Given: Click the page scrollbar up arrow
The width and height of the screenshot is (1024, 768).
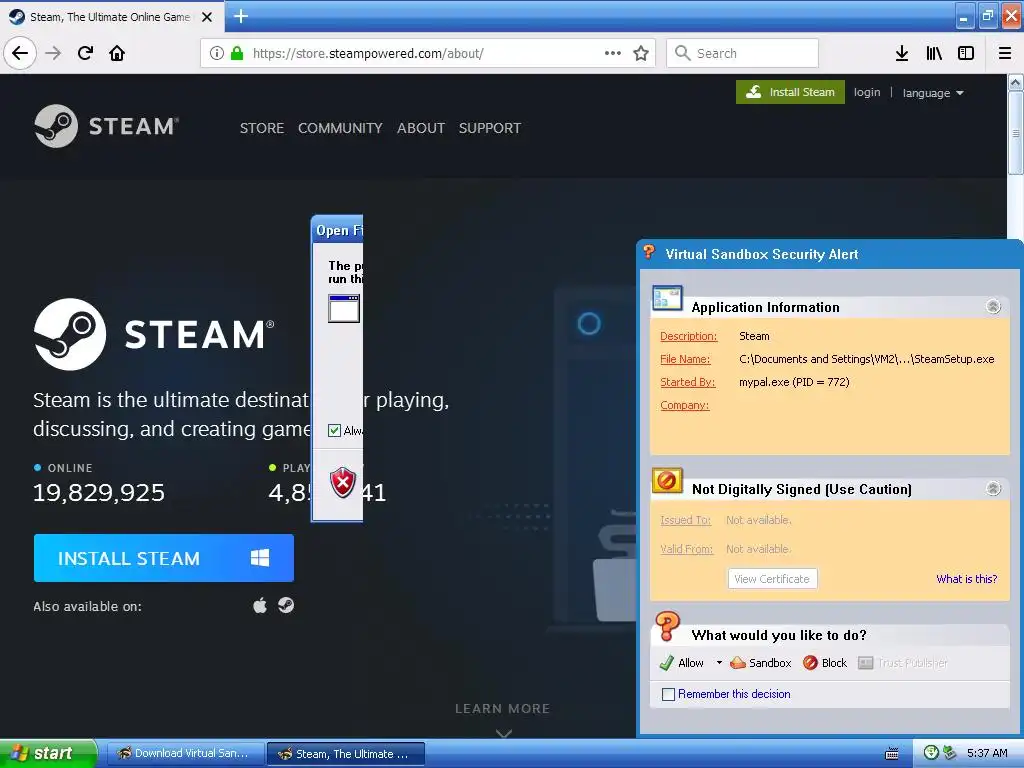Looking at the screenshot, I should pyautogui.click(x=1016, y=83).
